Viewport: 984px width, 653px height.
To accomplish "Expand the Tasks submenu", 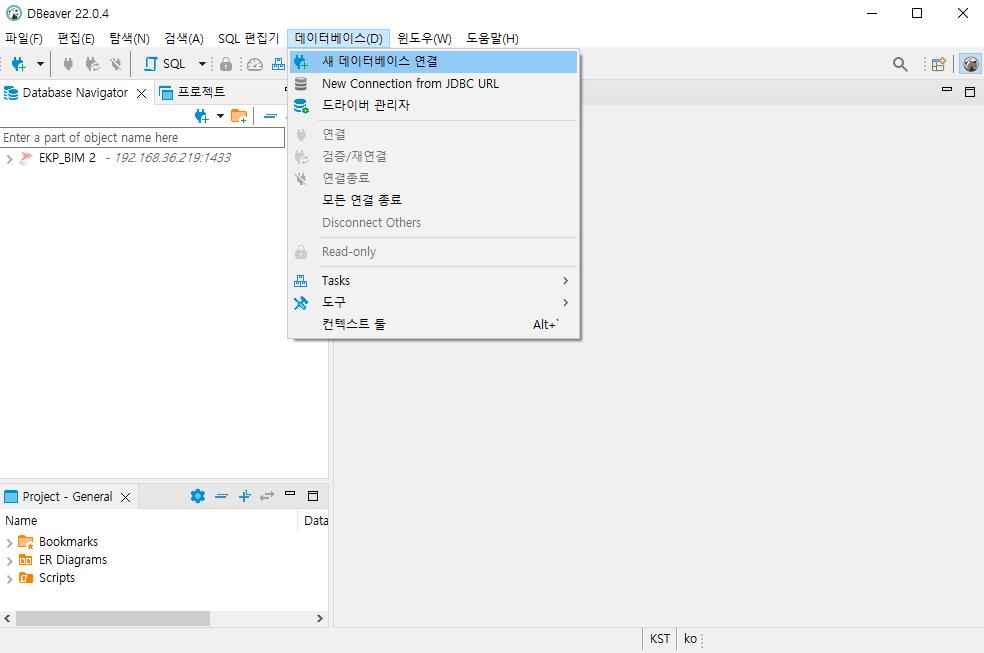I will 336,280.
